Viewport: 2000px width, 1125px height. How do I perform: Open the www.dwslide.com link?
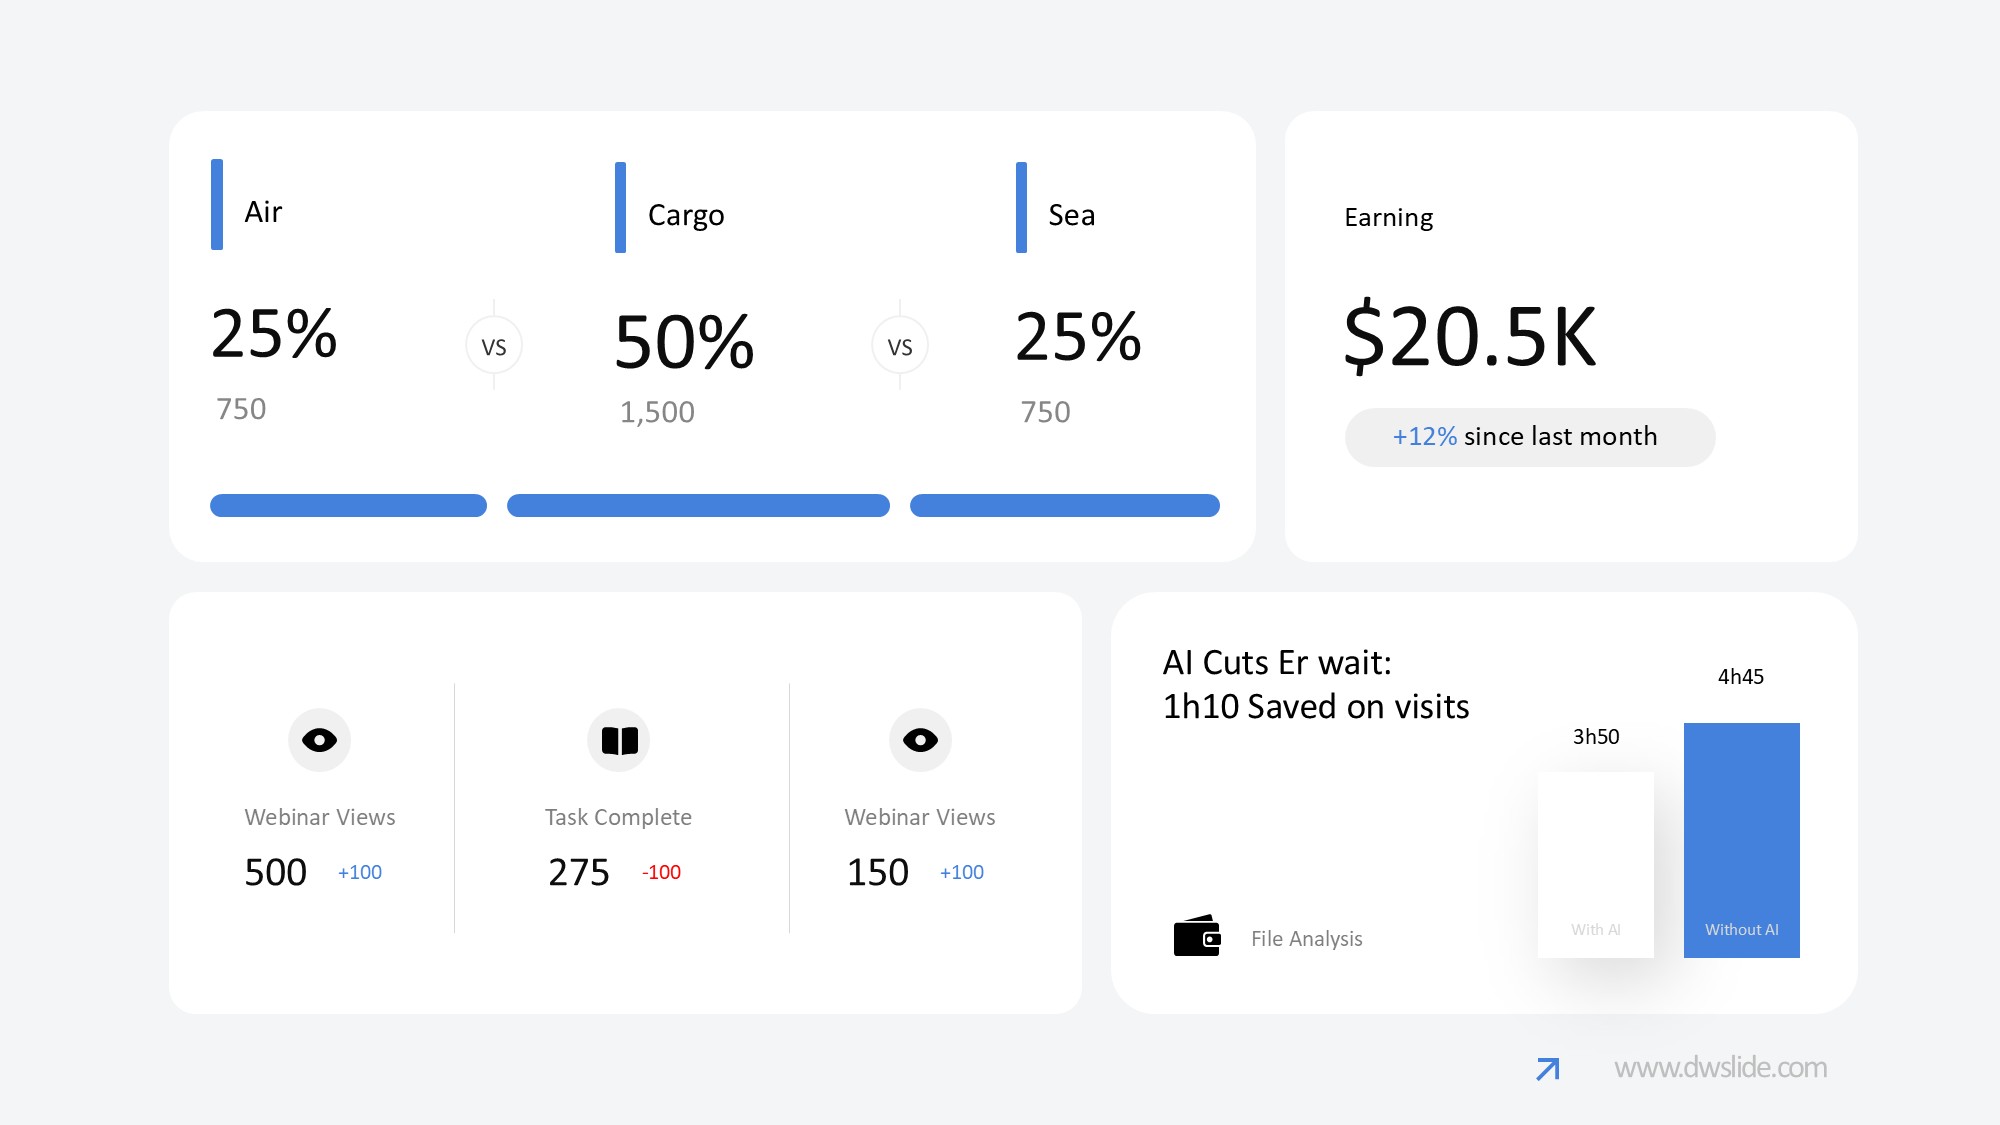tap(1720, 1068)
